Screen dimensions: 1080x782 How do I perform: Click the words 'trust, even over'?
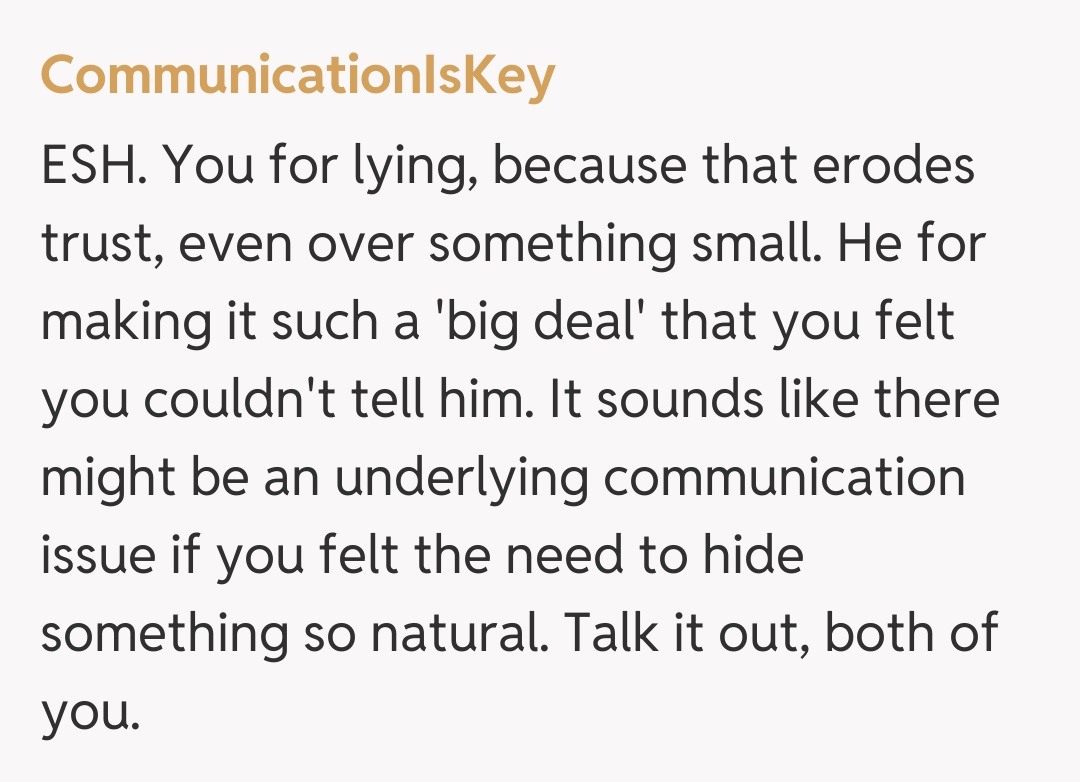coord(225,244)
